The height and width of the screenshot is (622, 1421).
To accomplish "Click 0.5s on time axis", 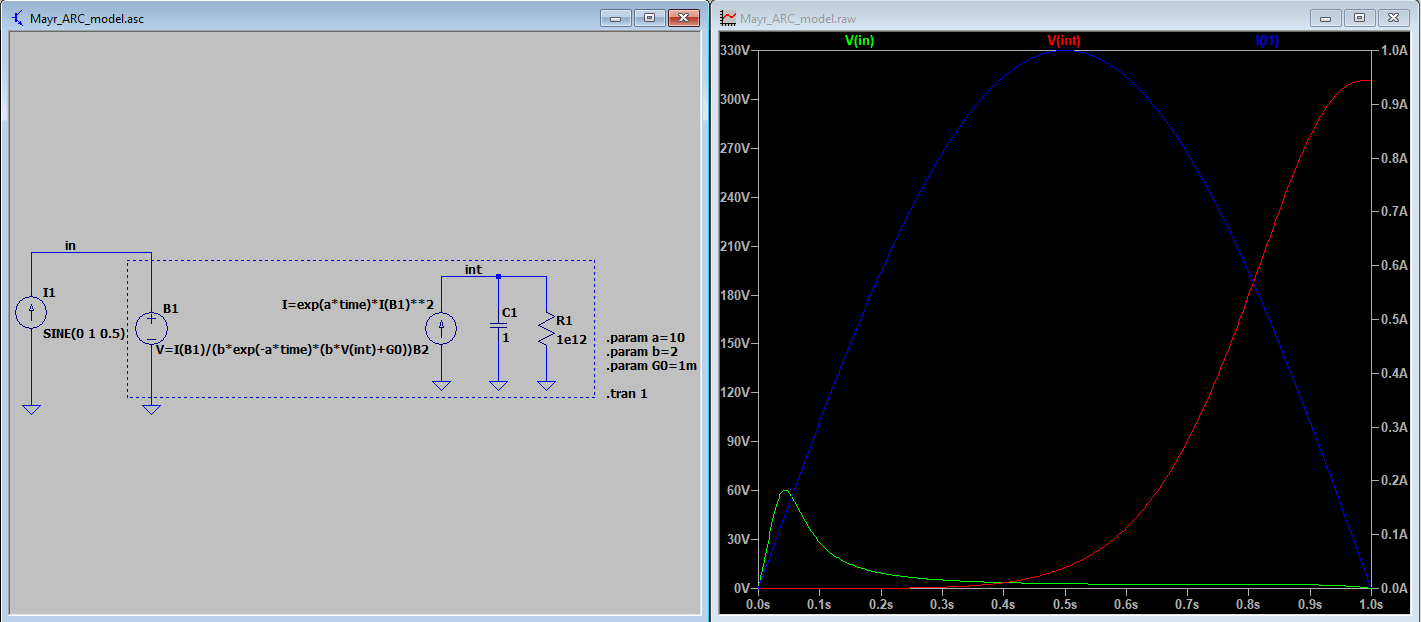I will [x=1065, y=605].
